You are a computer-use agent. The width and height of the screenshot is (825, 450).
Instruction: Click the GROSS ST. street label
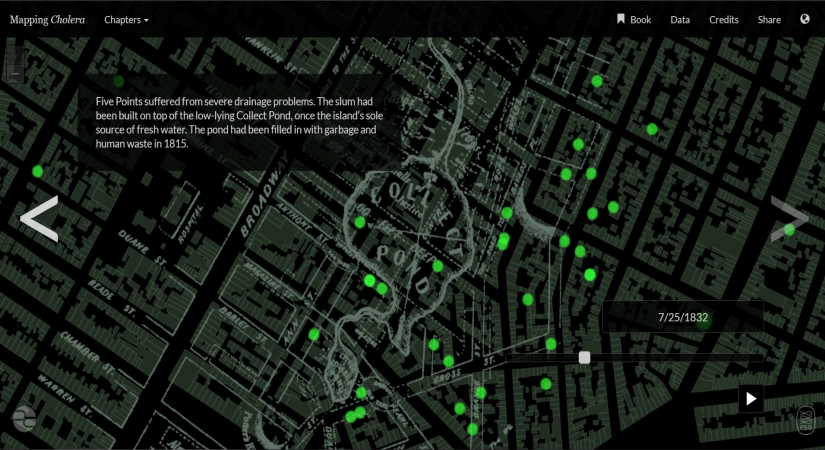(465, 370)
